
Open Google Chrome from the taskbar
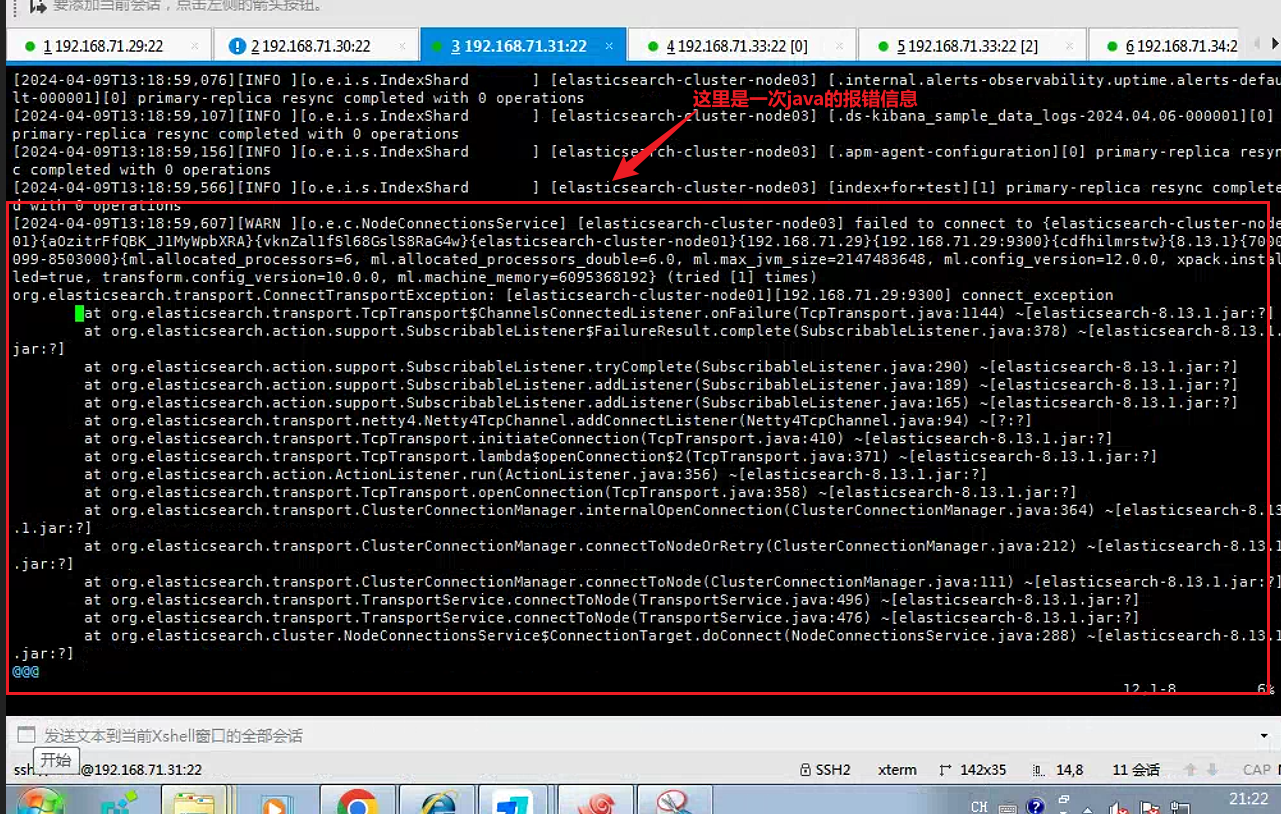(357, 800)
